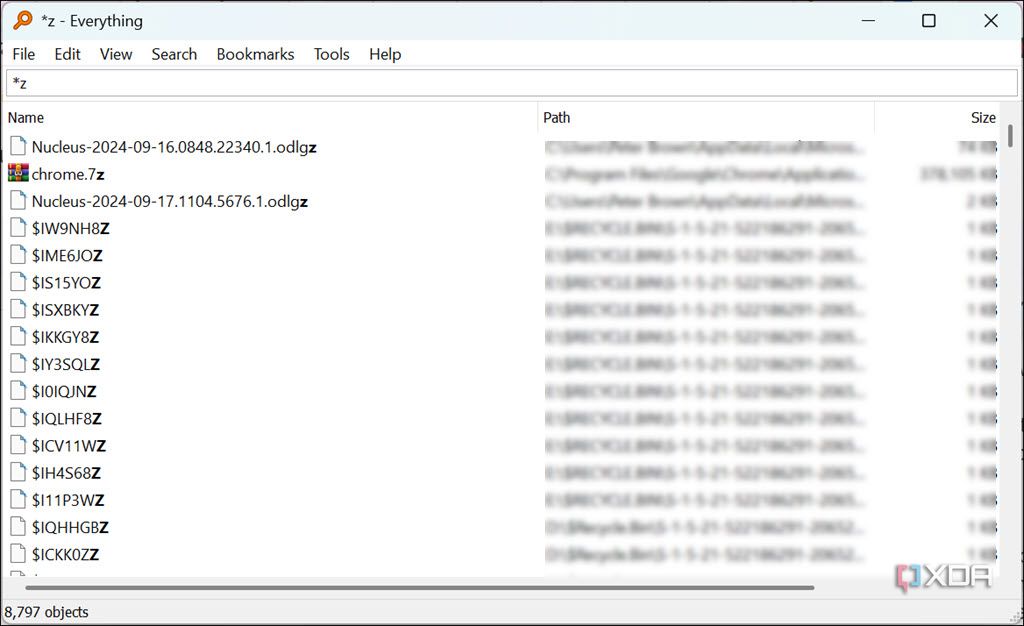Select the $ICV11WZ file name
Image resolution: width=1024 pixels, height=626 pixels.
pos(69,446)
